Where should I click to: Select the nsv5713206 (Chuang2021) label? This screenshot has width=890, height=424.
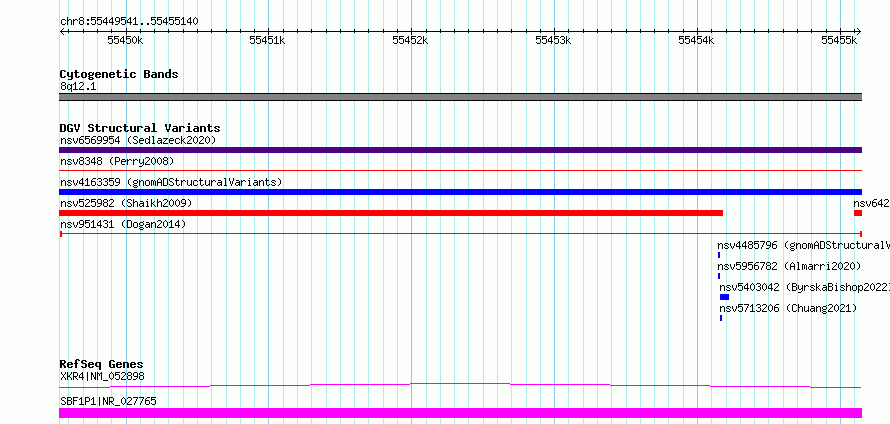[788, 308]
